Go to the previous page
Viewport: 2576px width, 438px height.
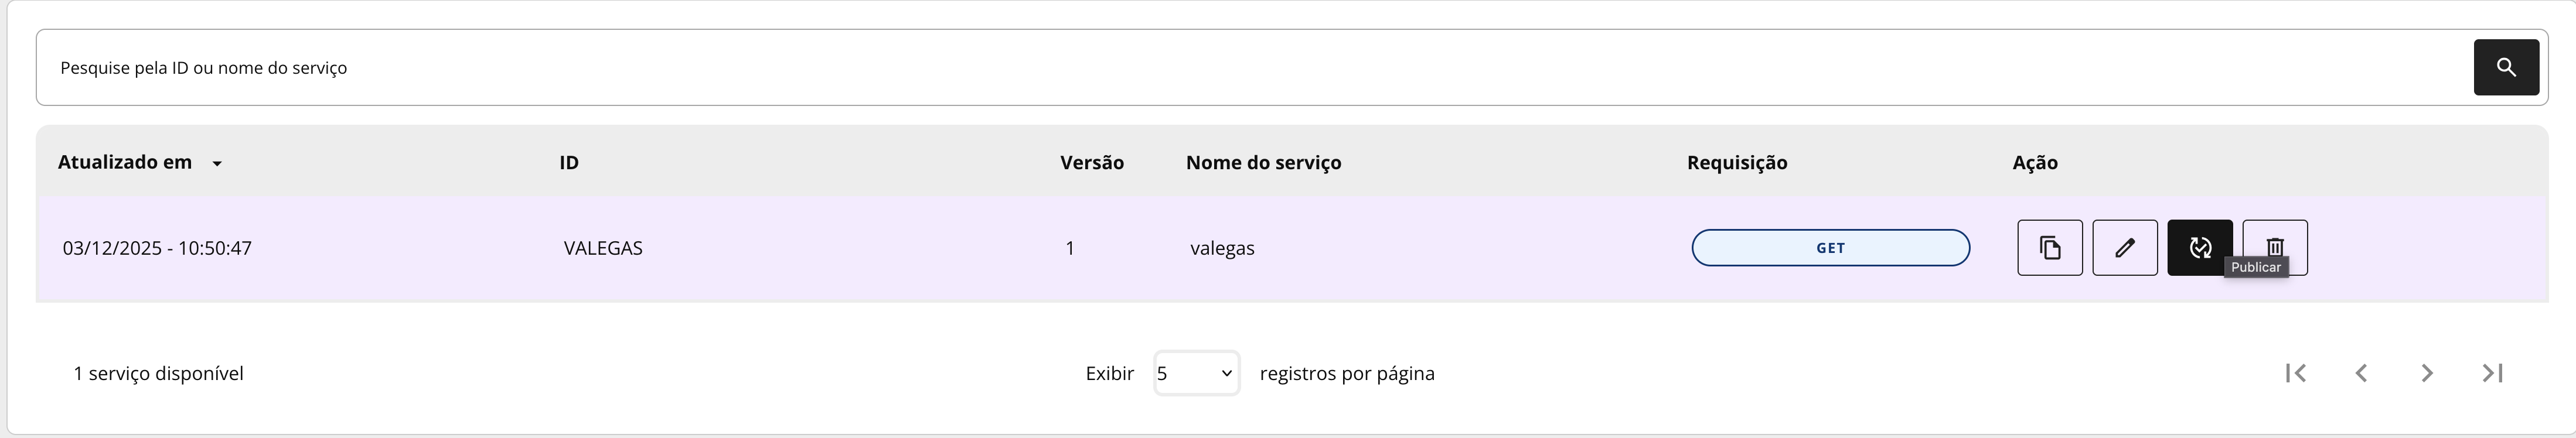click(2361, 373)
